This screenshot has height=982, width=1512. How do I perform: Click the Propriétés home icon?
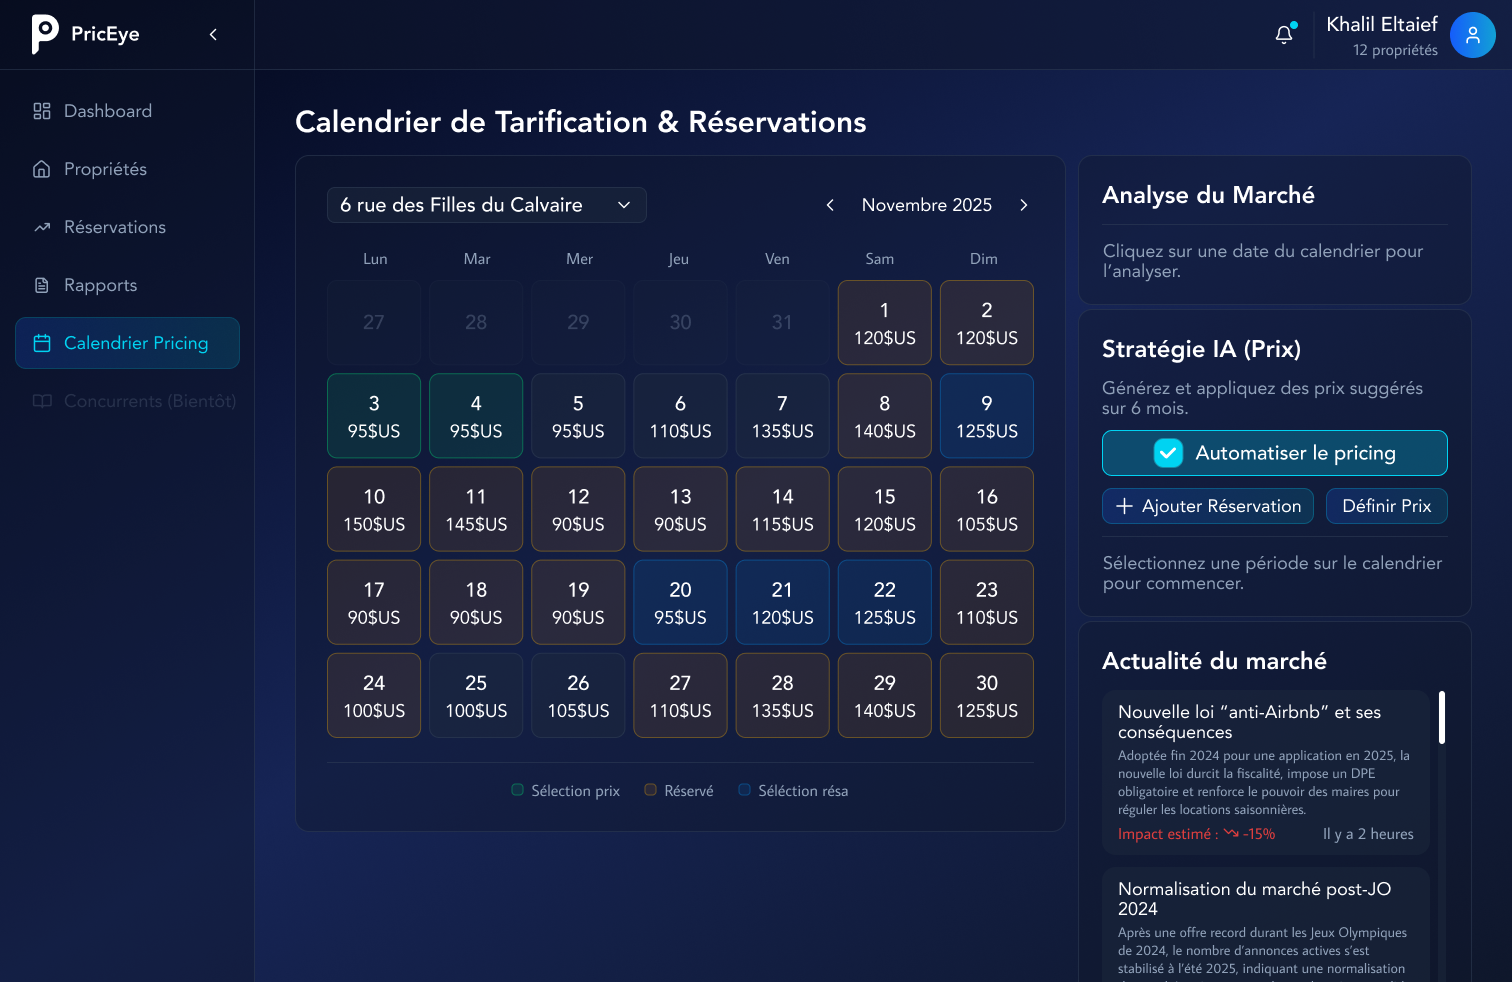pyautogui.click(x=42, y=169)
